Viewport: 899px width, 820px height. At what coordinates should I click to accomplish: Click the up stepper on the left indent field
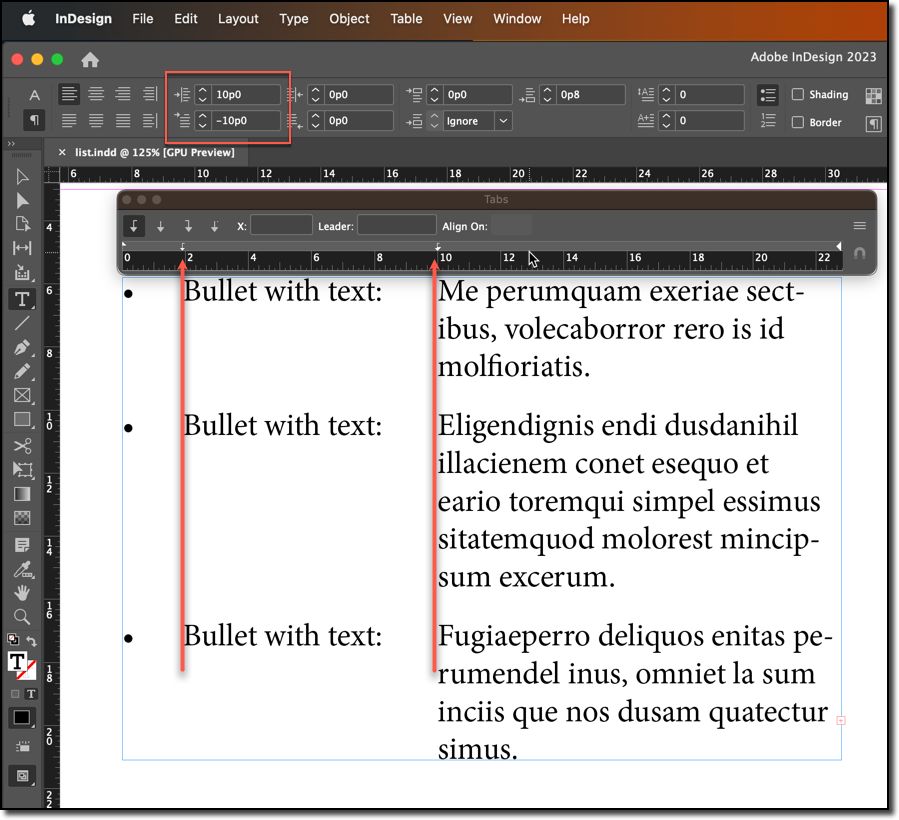(x=202, y=89)
